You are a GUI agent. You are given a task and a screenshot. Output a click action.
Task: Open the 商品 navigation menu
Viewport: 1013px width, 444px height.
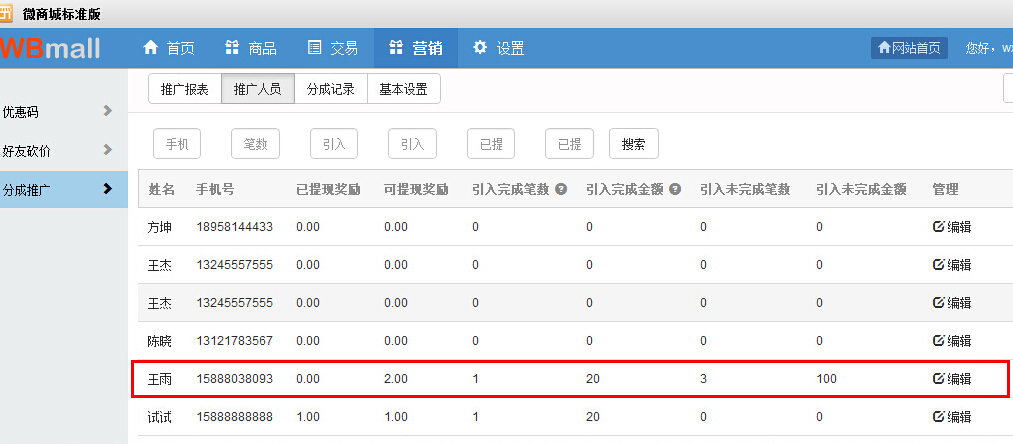click(x=250, y=48)
